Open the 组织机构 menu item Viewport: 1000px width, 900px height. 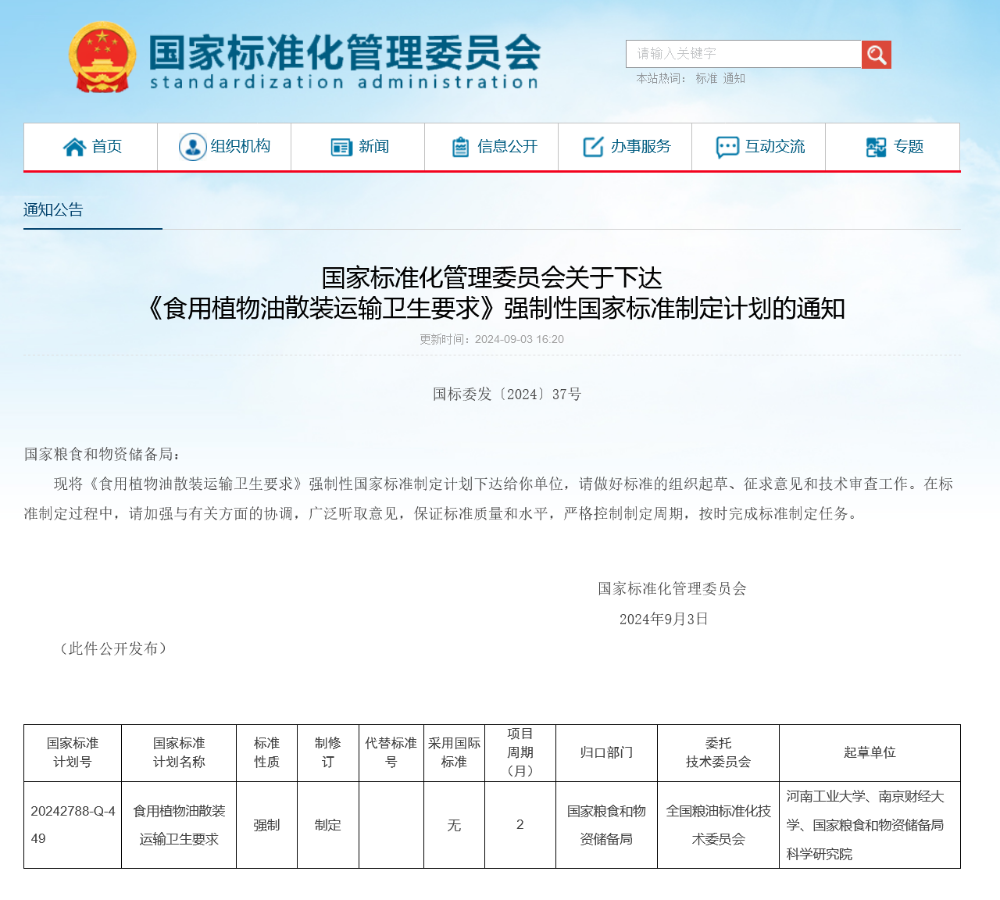point(224,147)
